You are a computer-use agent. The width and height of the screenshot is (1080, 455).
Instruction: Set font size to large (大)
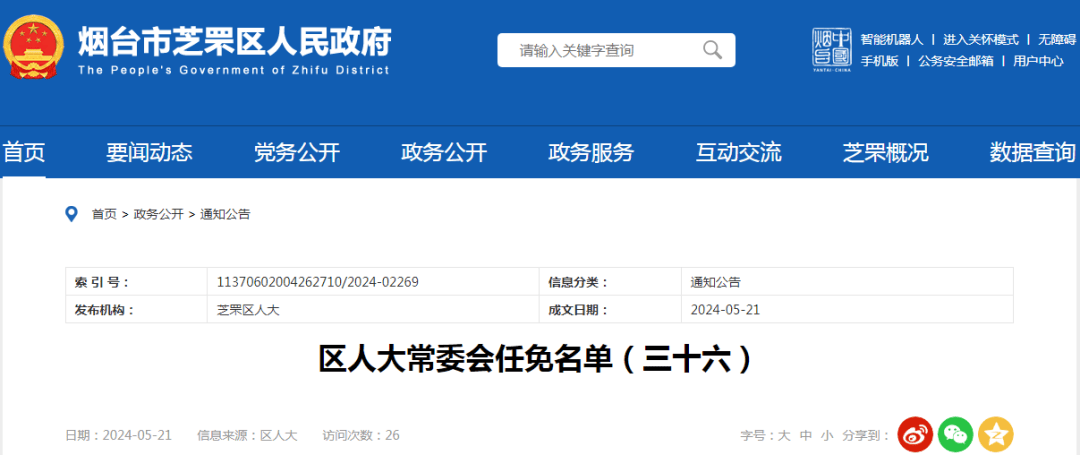point(784,435)
